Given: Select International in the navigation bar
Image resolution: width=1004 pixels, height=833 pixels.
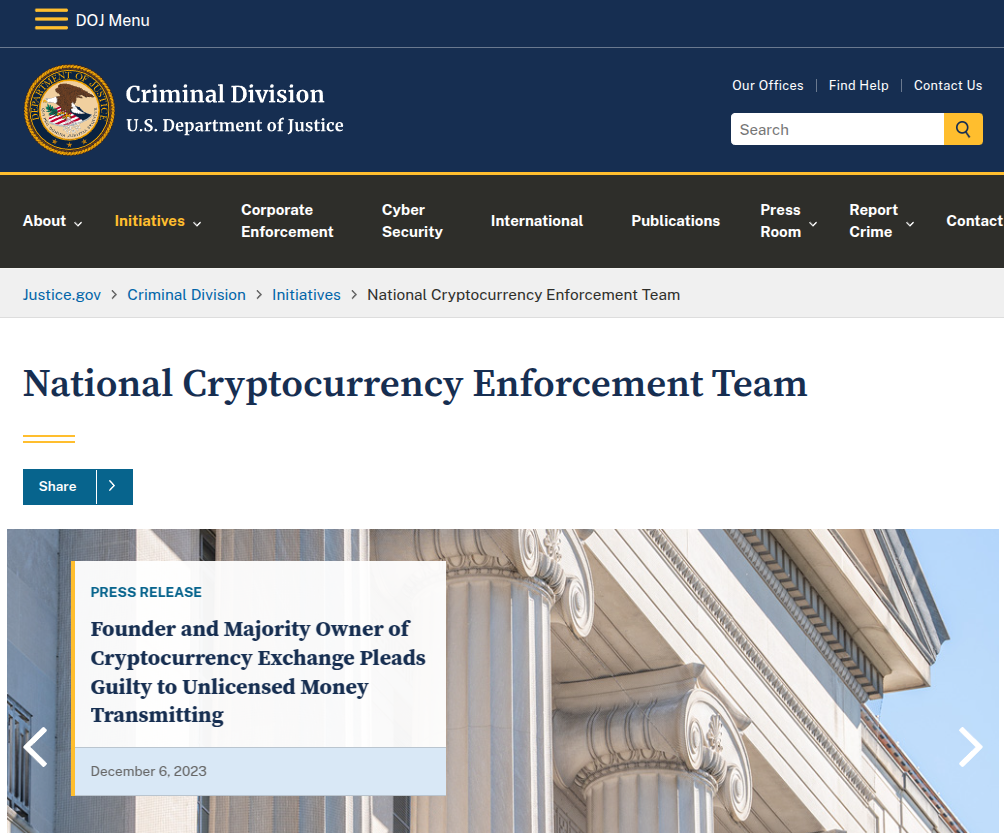Looking at the screenshot, I should click(537, 221).
